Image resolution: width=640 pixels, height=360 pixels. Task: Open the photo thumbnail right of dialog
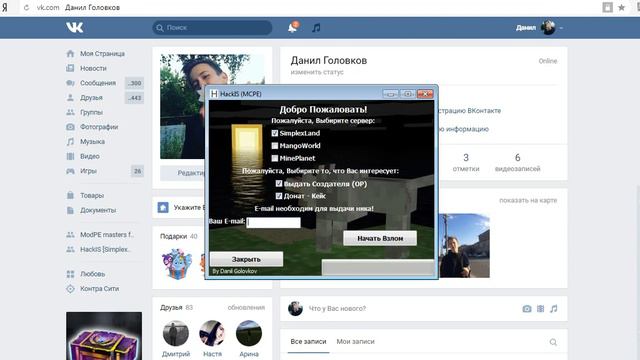[x=464, y=245]
